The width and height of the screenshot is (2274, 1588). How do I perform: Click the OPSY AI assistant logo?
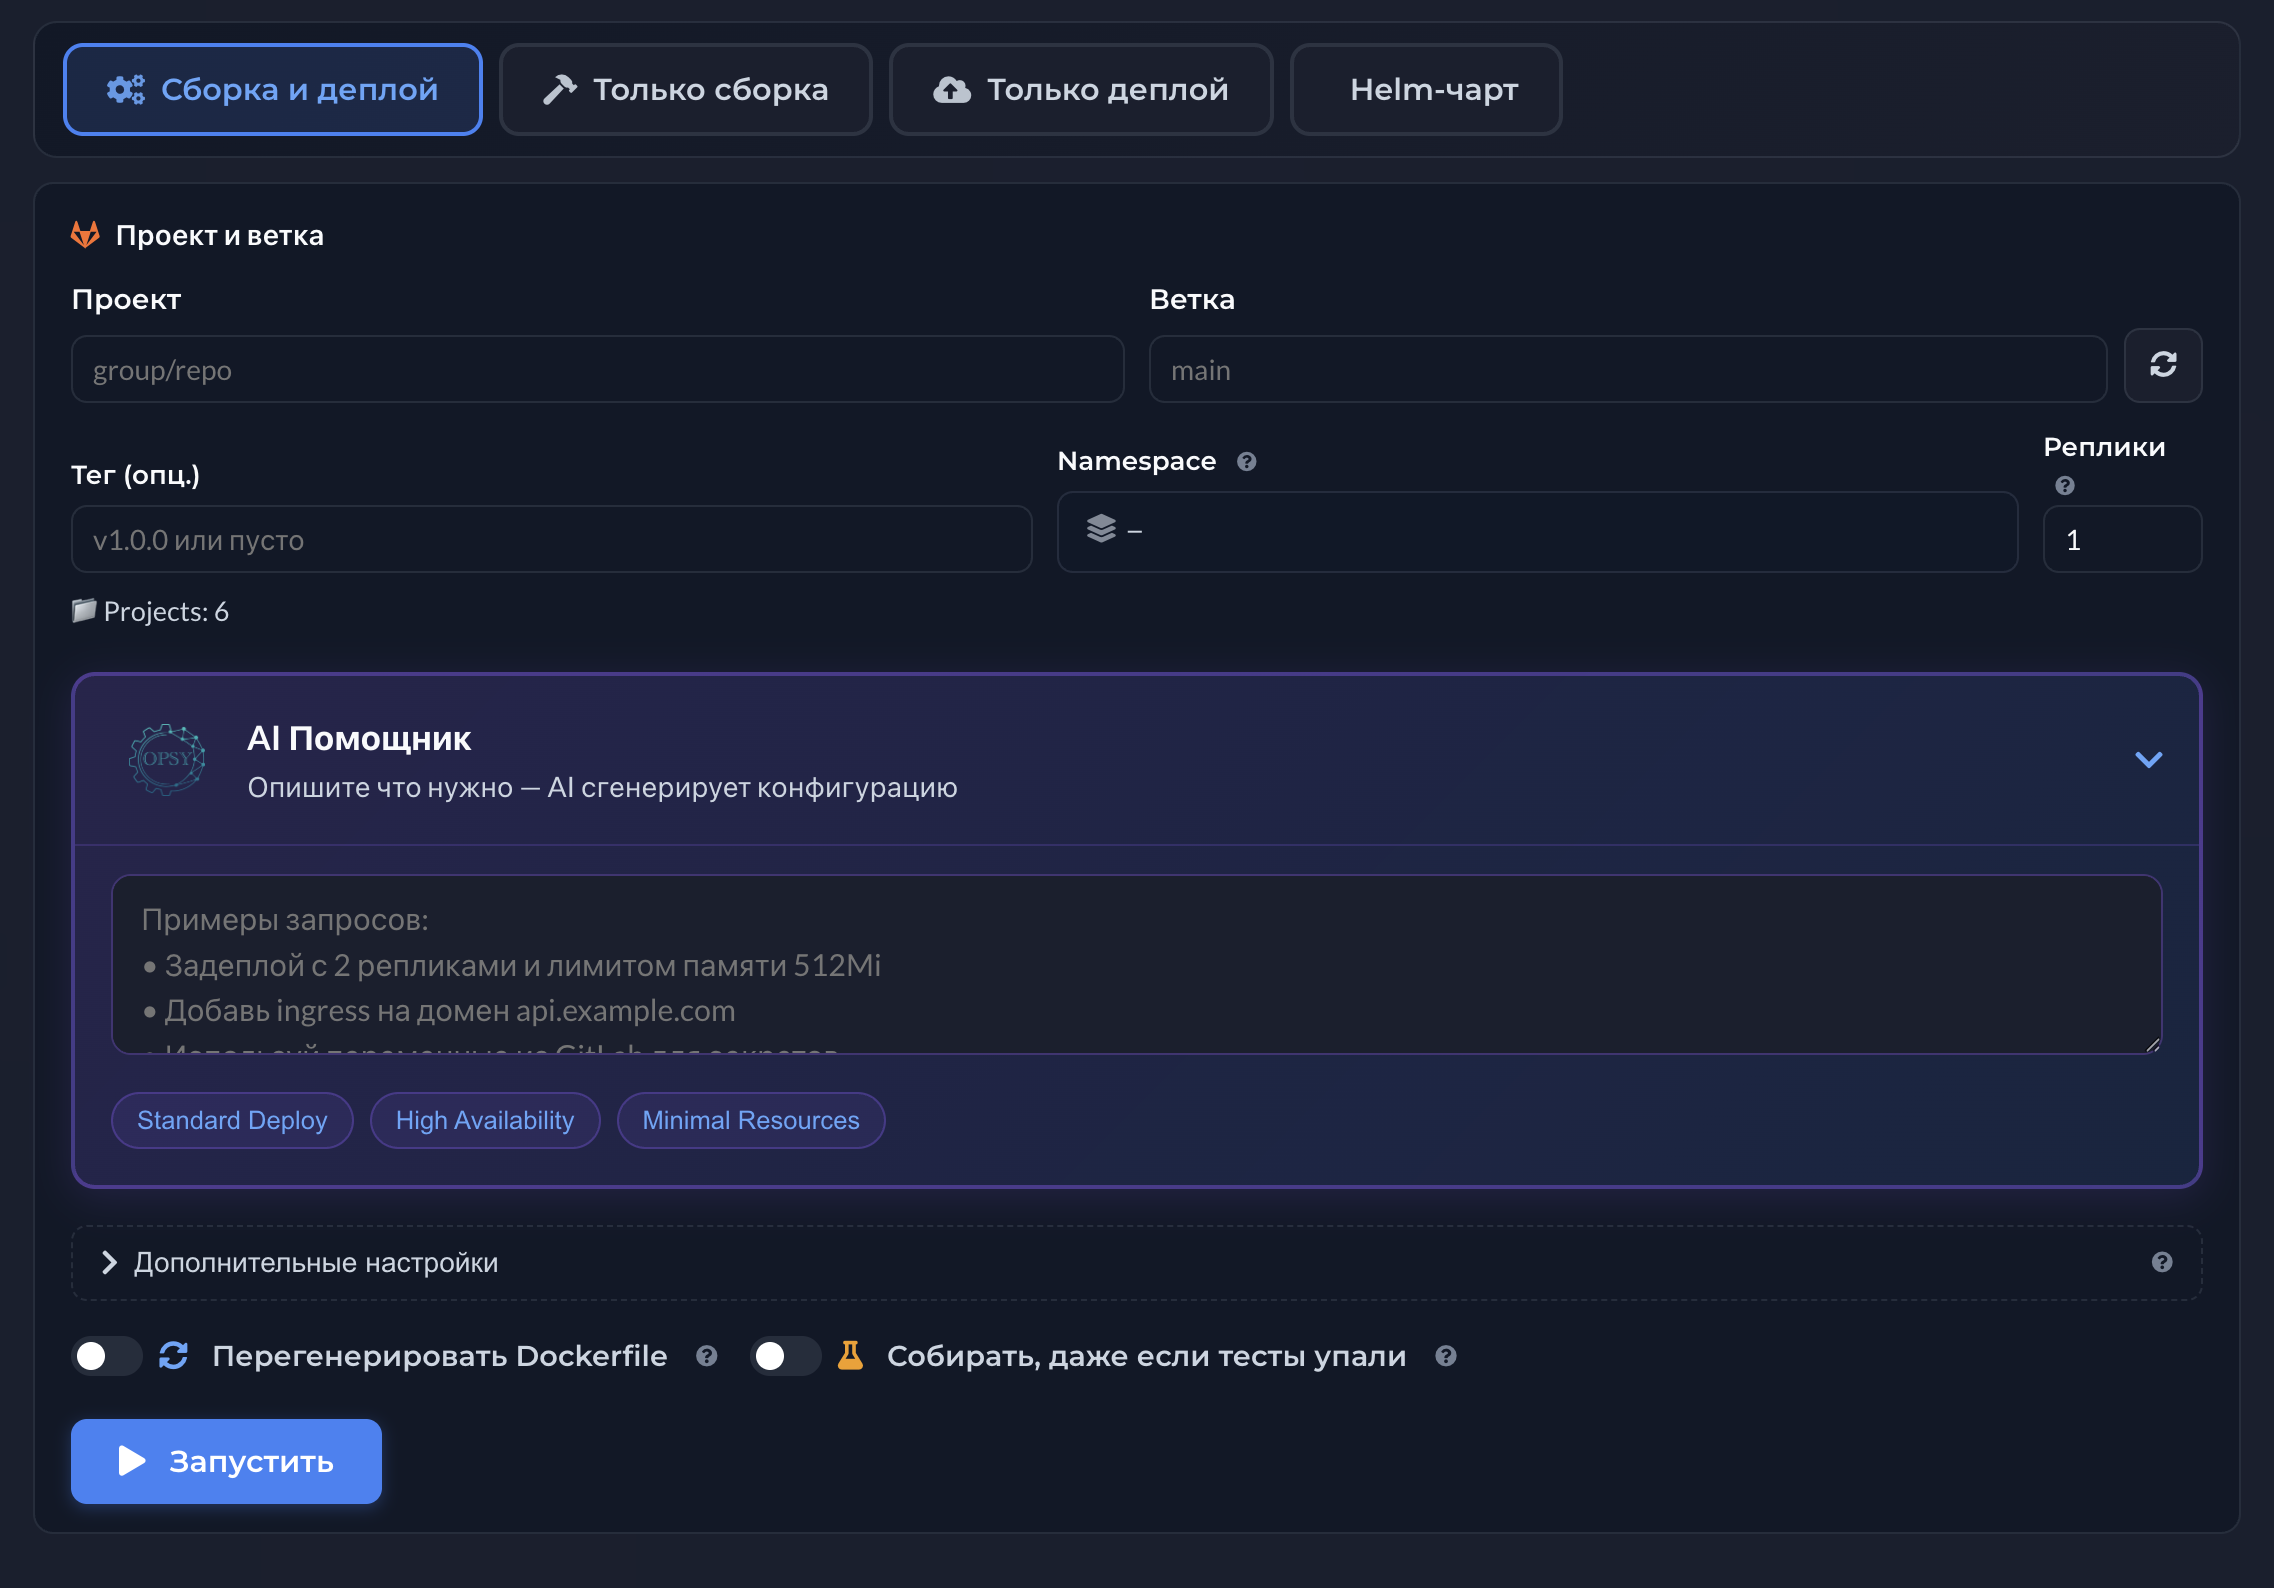point(167,760)
